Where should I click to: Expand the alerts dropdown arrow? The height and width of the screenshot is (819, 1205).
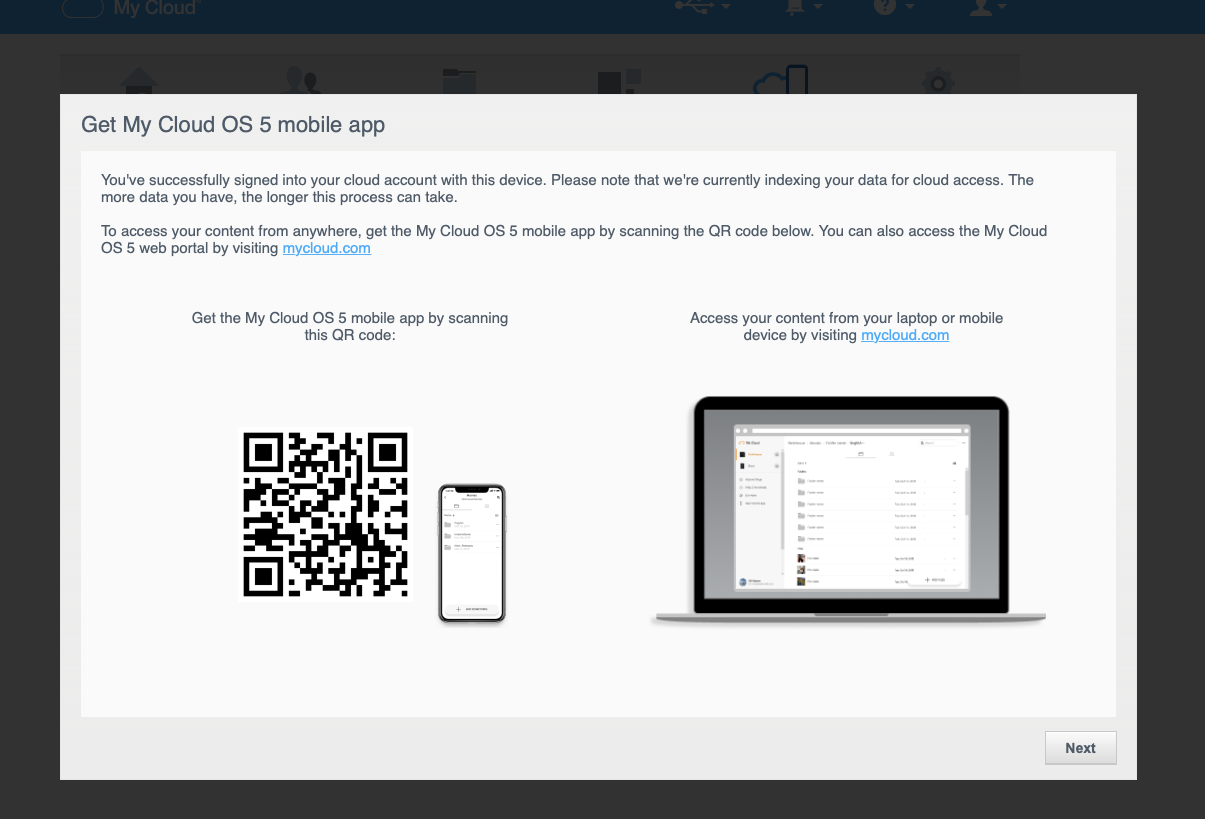pyautogui.click(x=818, y=7)
